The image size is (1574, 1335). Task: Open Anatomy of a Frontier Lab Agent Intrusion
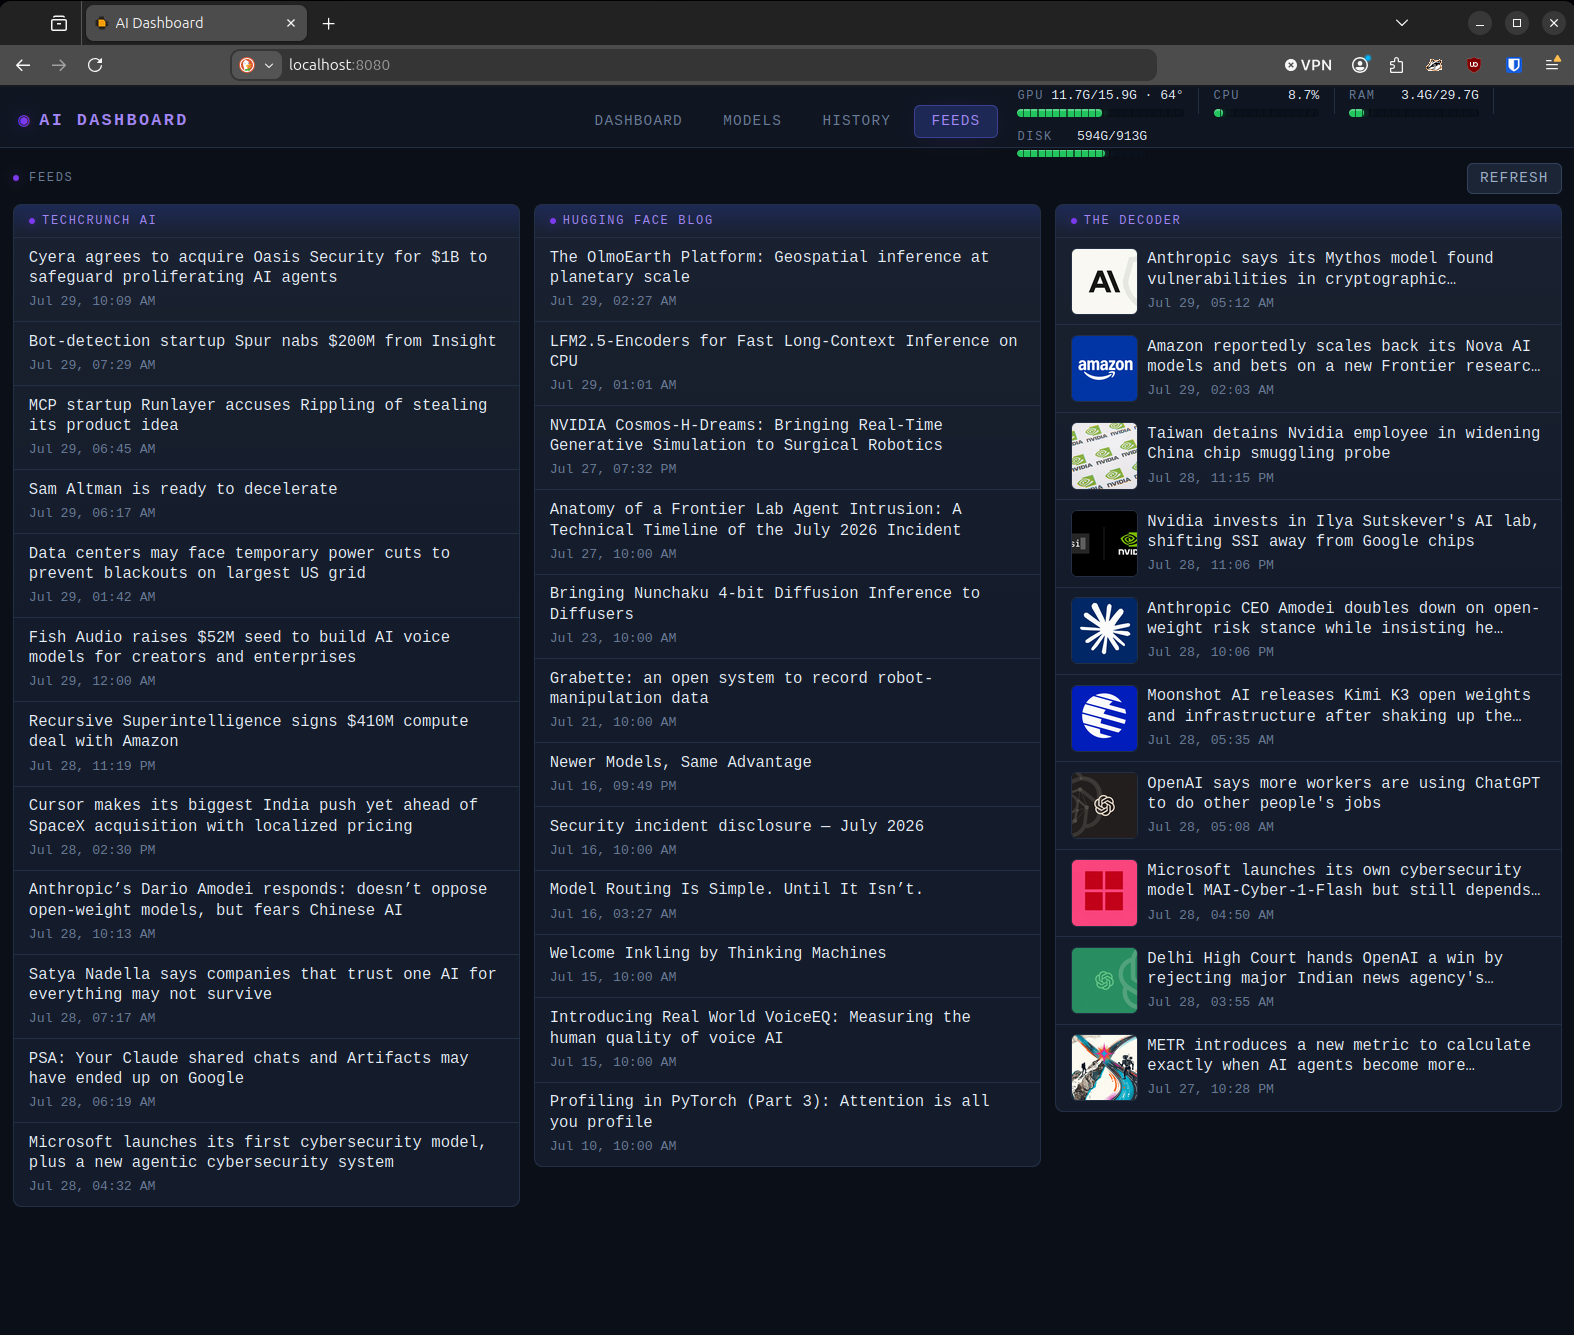pos(787,531)
